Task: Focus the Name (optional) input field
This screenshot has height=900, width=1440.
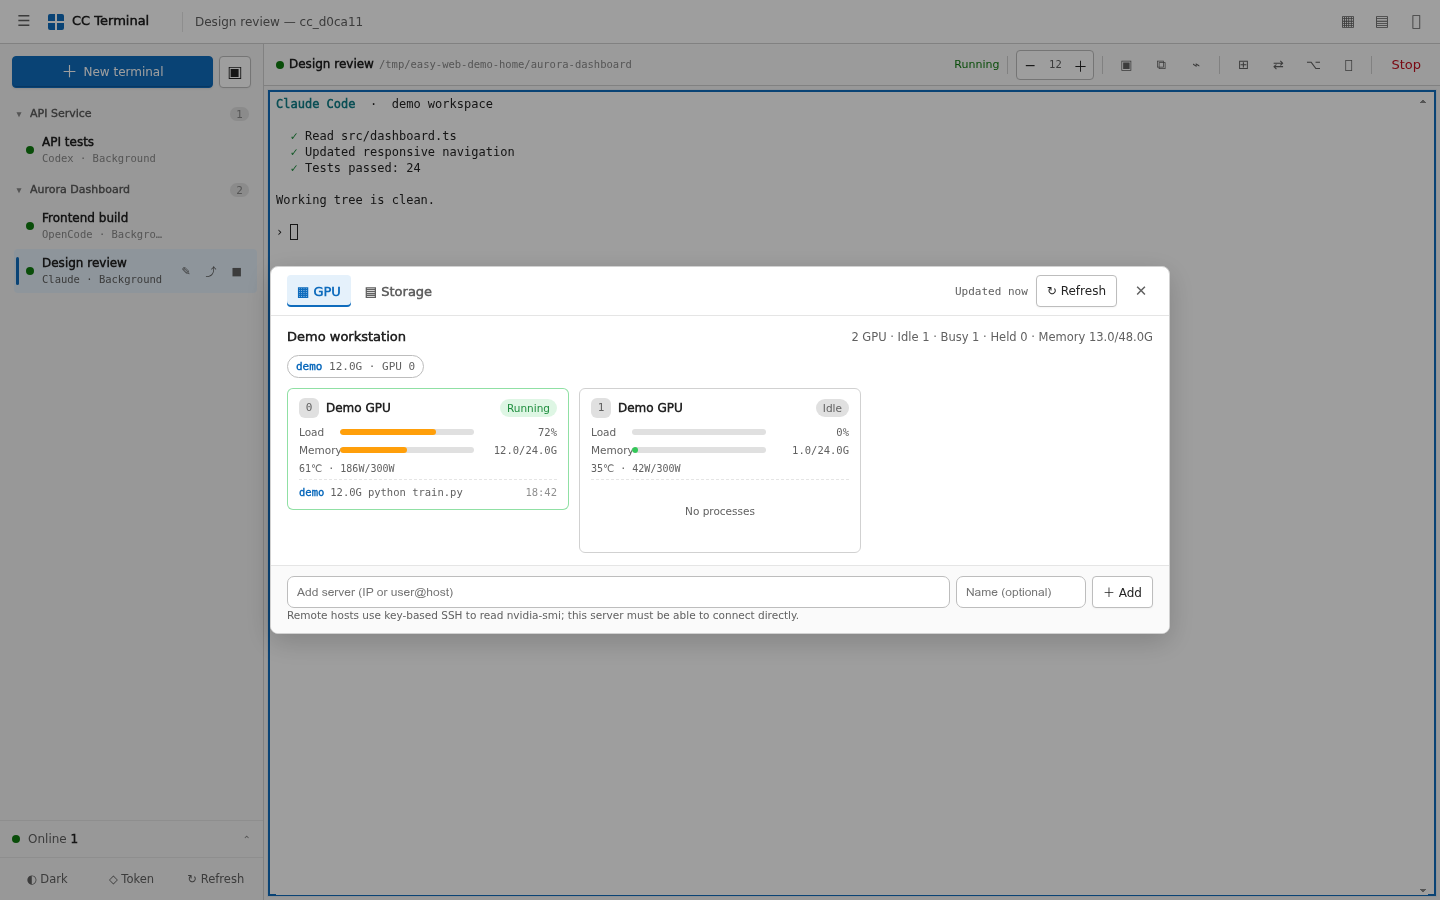Action: pos(1021,592)
